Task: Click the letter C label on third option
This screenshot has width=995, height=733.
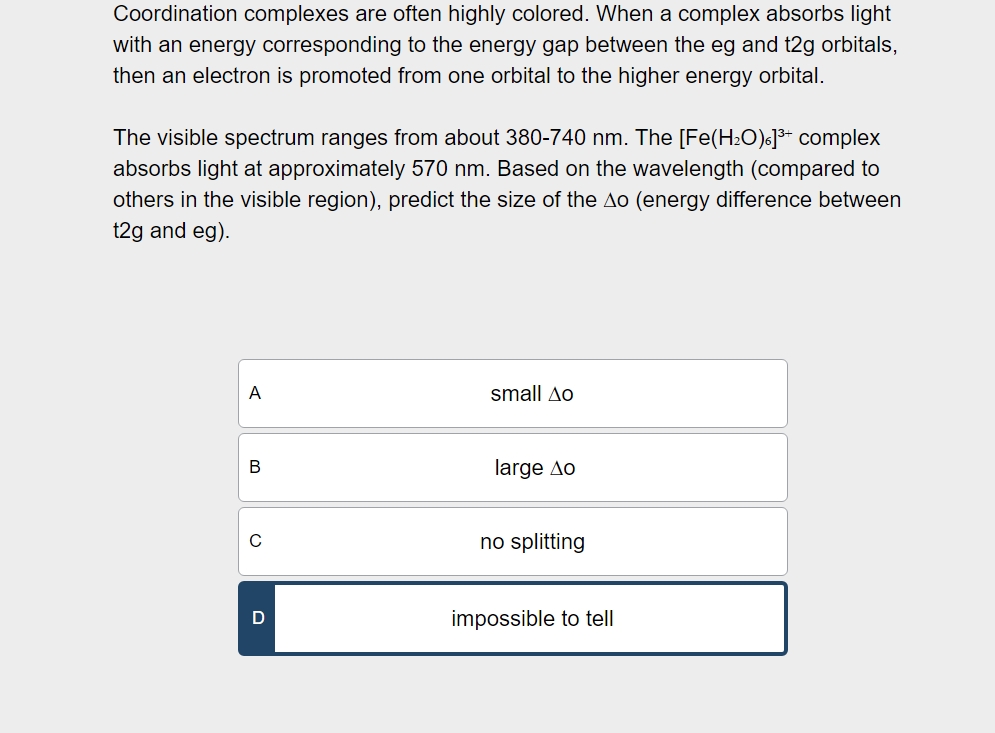Action: (255, 541)
